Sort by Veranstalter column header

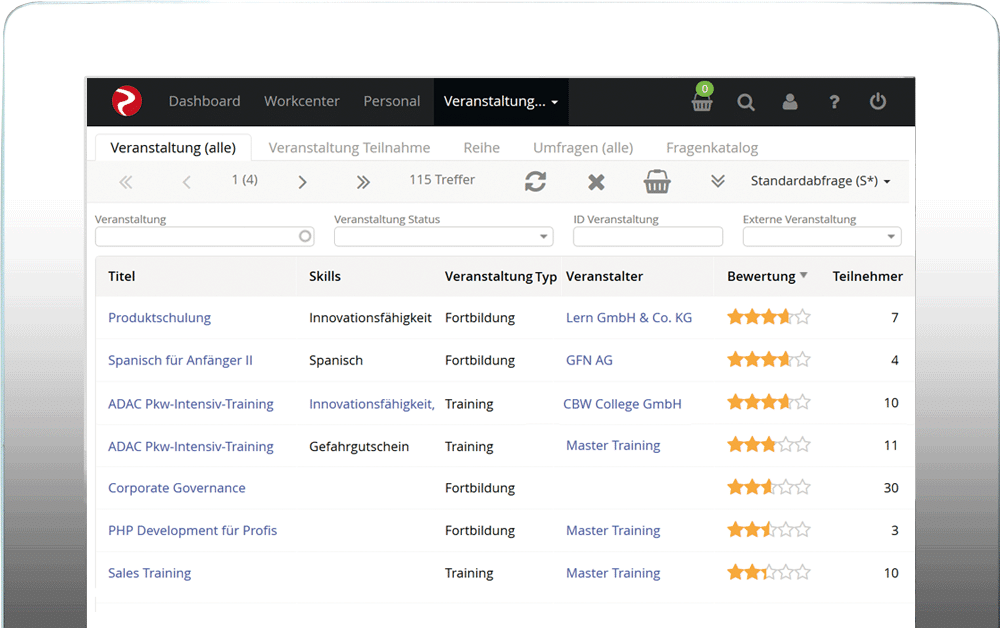tap(605, 276)
